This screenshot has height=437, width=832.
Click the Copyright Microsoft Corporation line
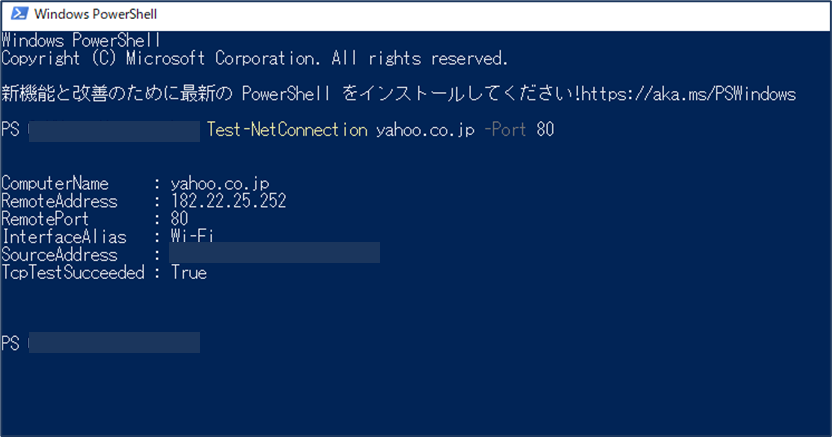pos(255,58)
